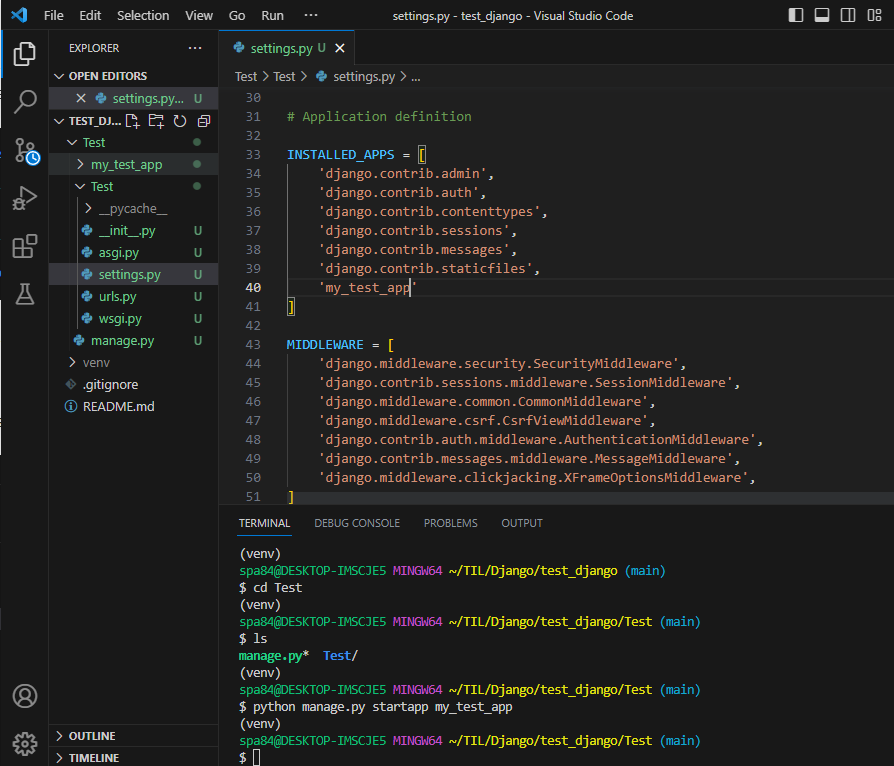Close settings.py in Open Editors list
The height and width of the screenshot is (766, 894).
[81, 98]
